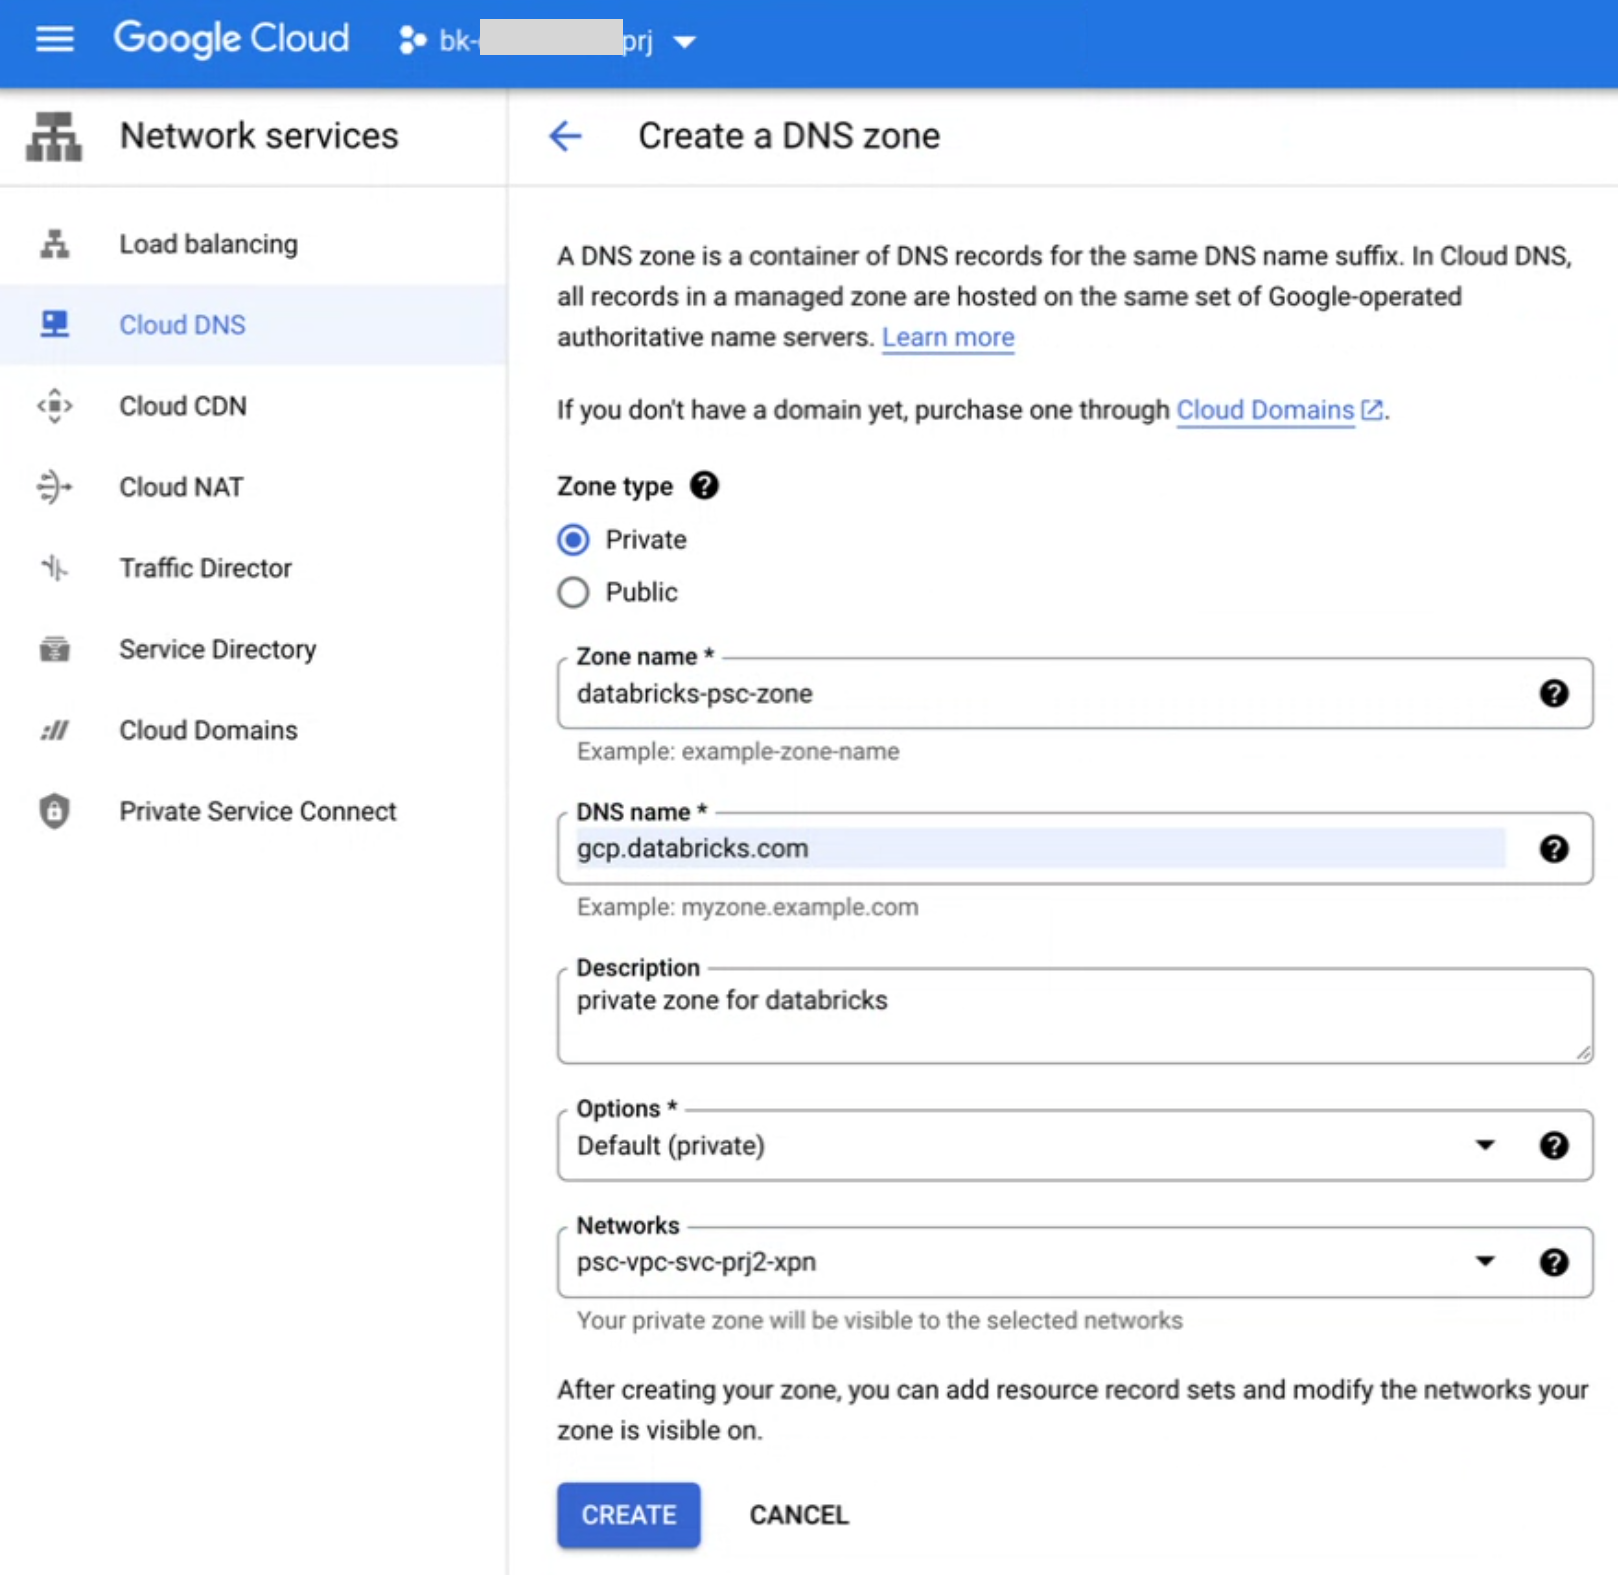This screenshot has height=1575, width=1618.
Task: Click the Network services title
Action: (259, 136)
